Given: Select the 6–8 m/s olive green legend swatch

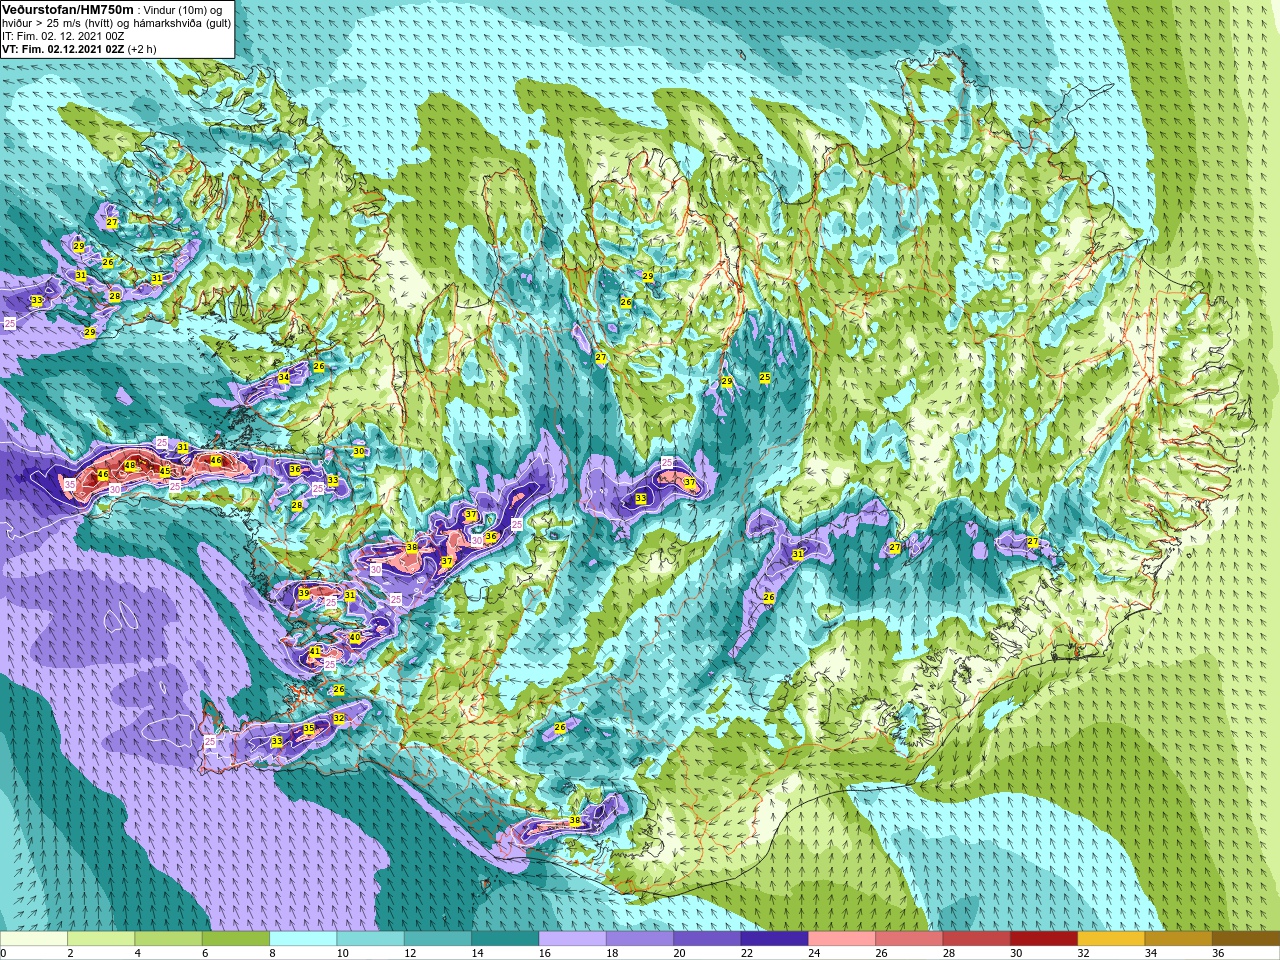Looking at the screenshot, I should click(236, 939).
